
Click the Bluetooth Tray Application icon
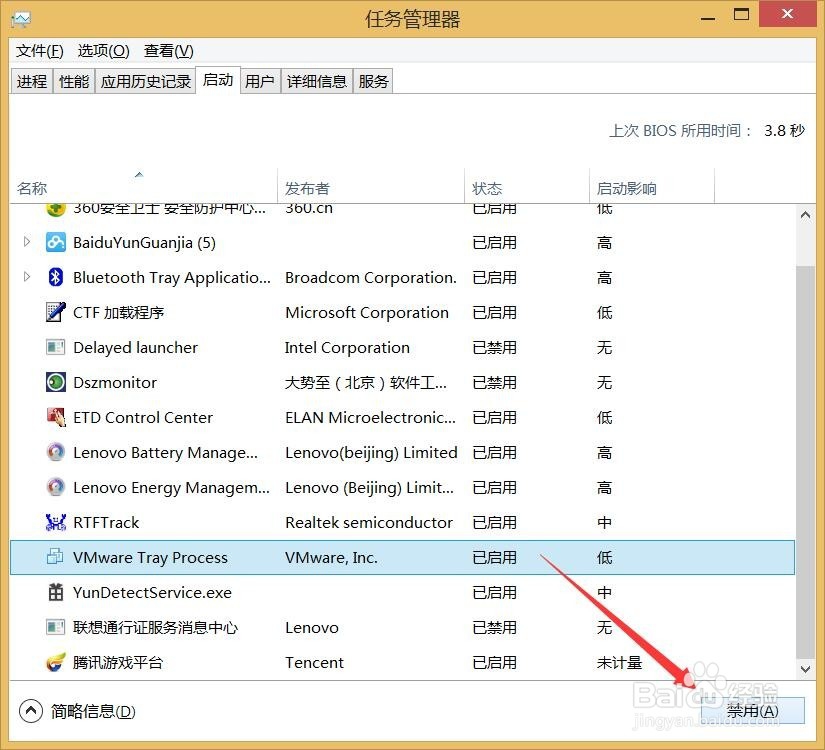(56, 277)
